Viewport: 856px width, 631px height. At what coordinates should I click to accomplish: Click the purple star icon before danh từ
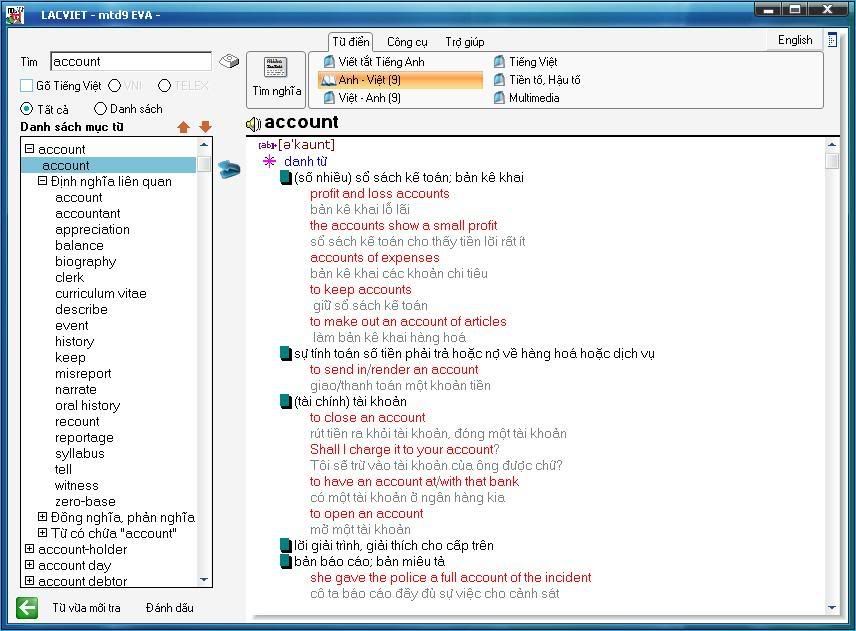click(269, 161)
